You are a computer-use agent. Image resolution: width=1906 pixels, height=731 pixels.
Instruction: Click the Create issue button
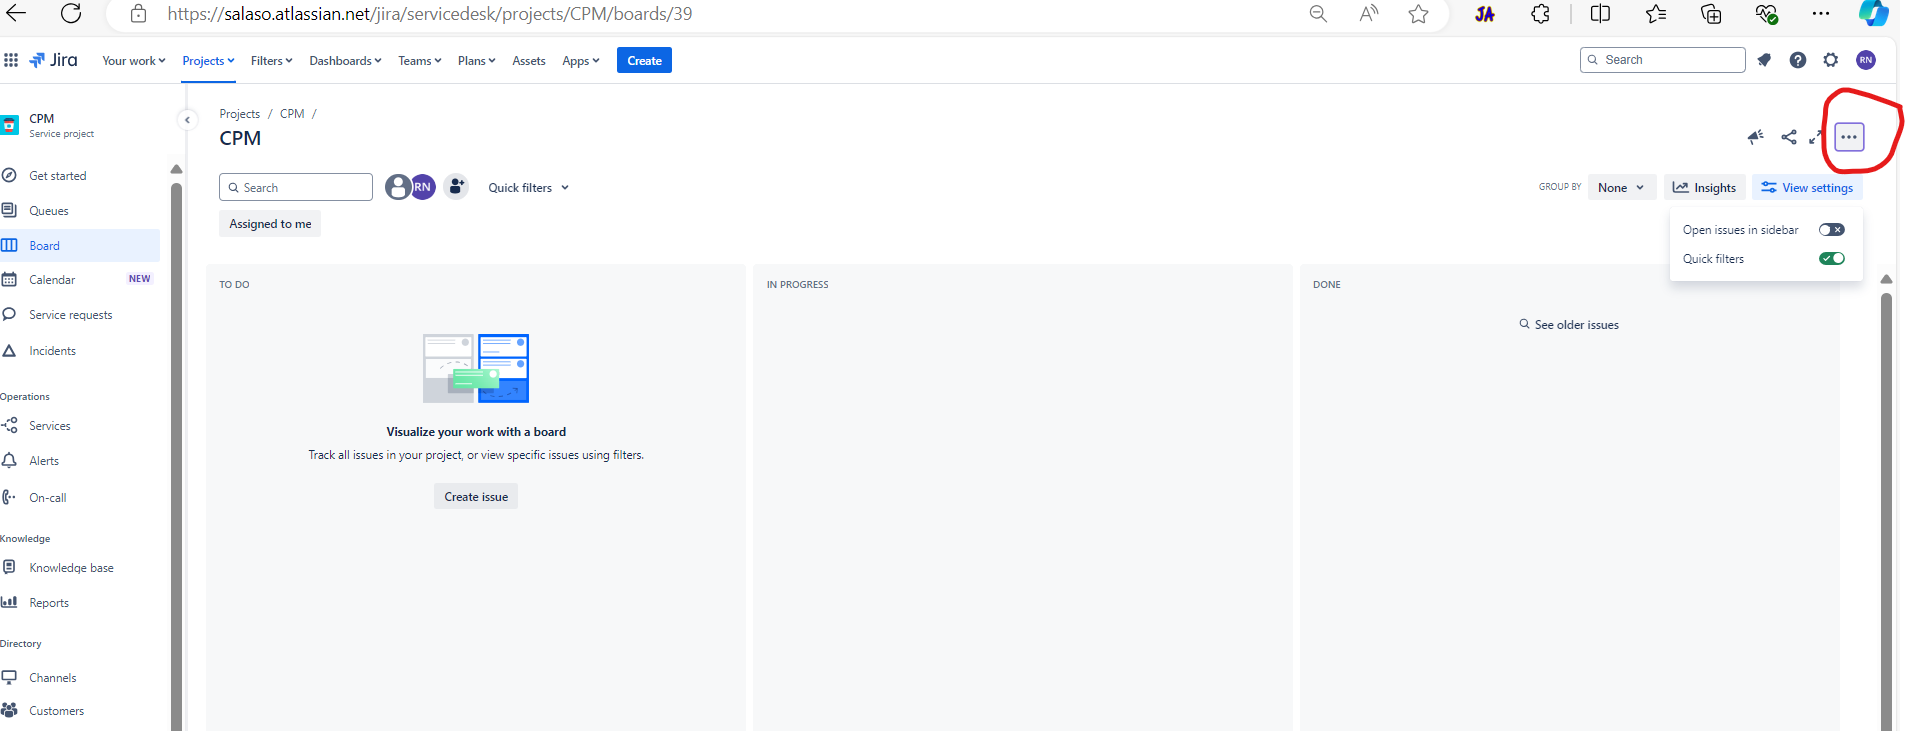tap(476, 497)
